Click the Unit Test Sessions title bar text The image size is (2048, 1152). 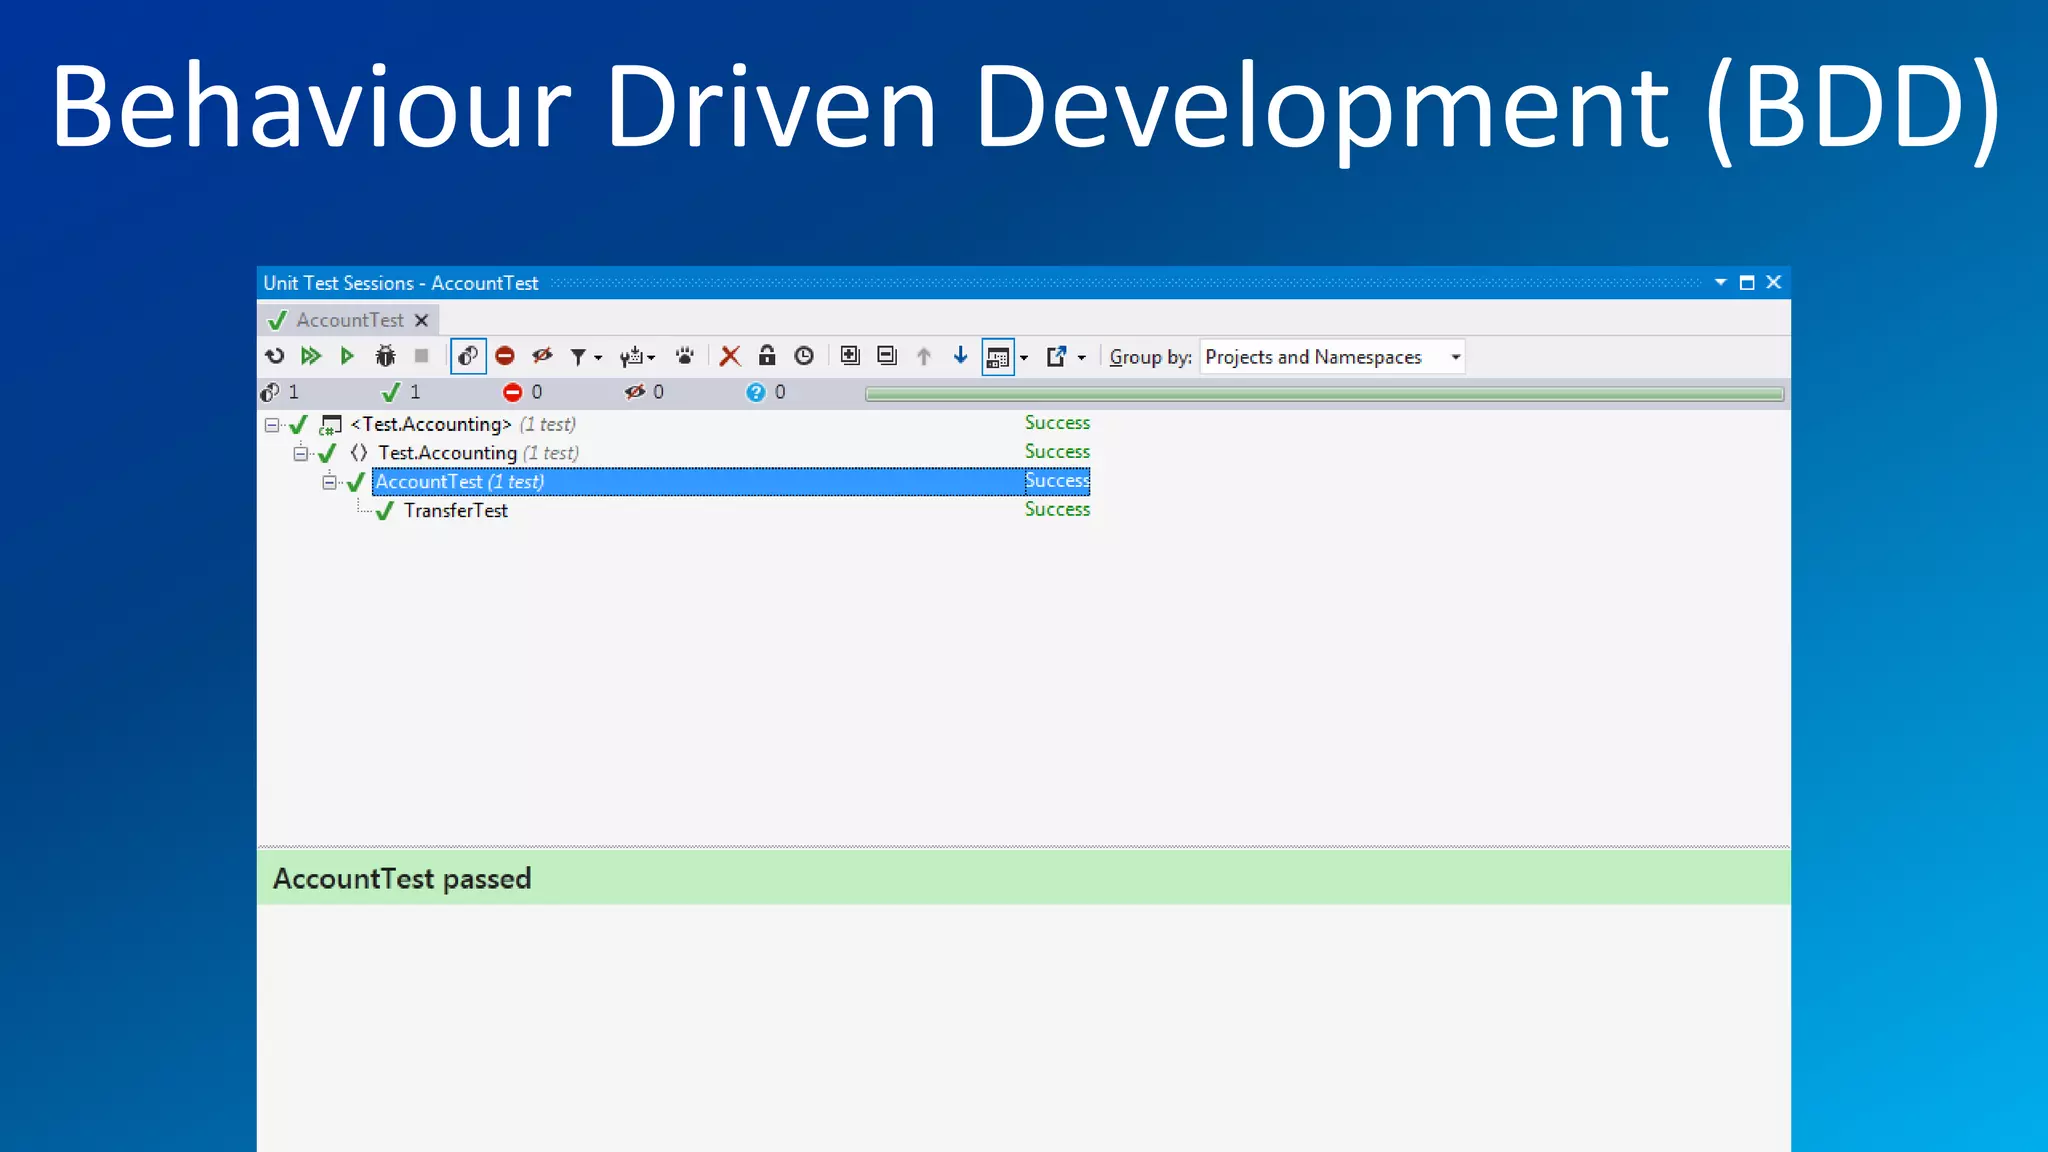point(400,283)
